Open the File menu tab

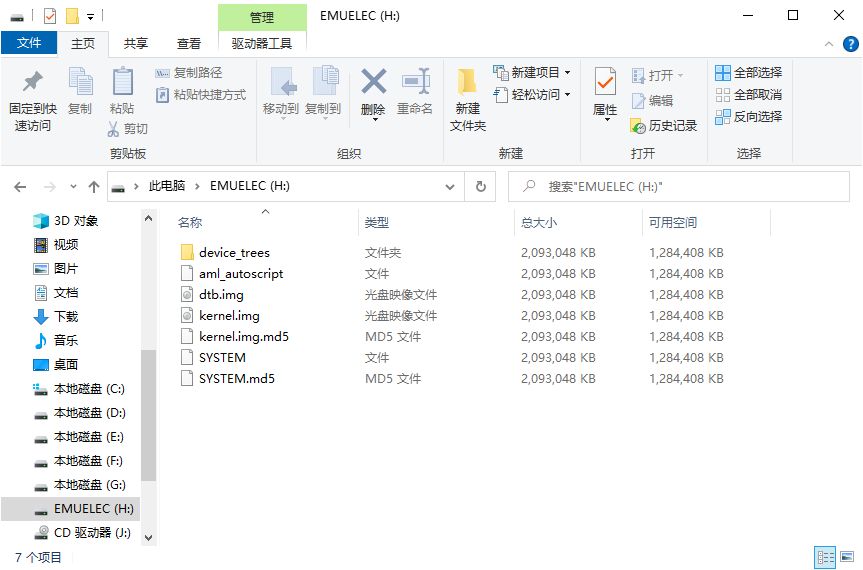(29, 43)
